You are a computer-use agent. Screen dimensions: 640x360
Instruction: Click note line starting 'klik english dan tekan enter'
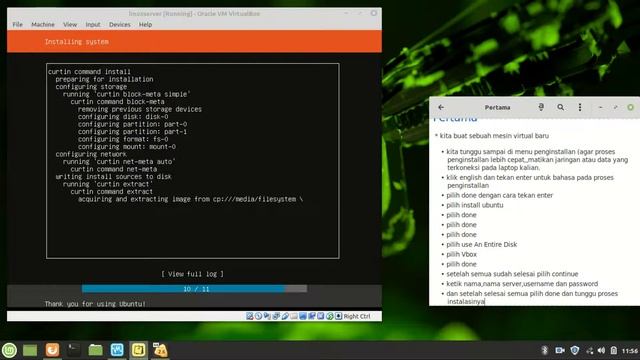[x=530, y=181]
